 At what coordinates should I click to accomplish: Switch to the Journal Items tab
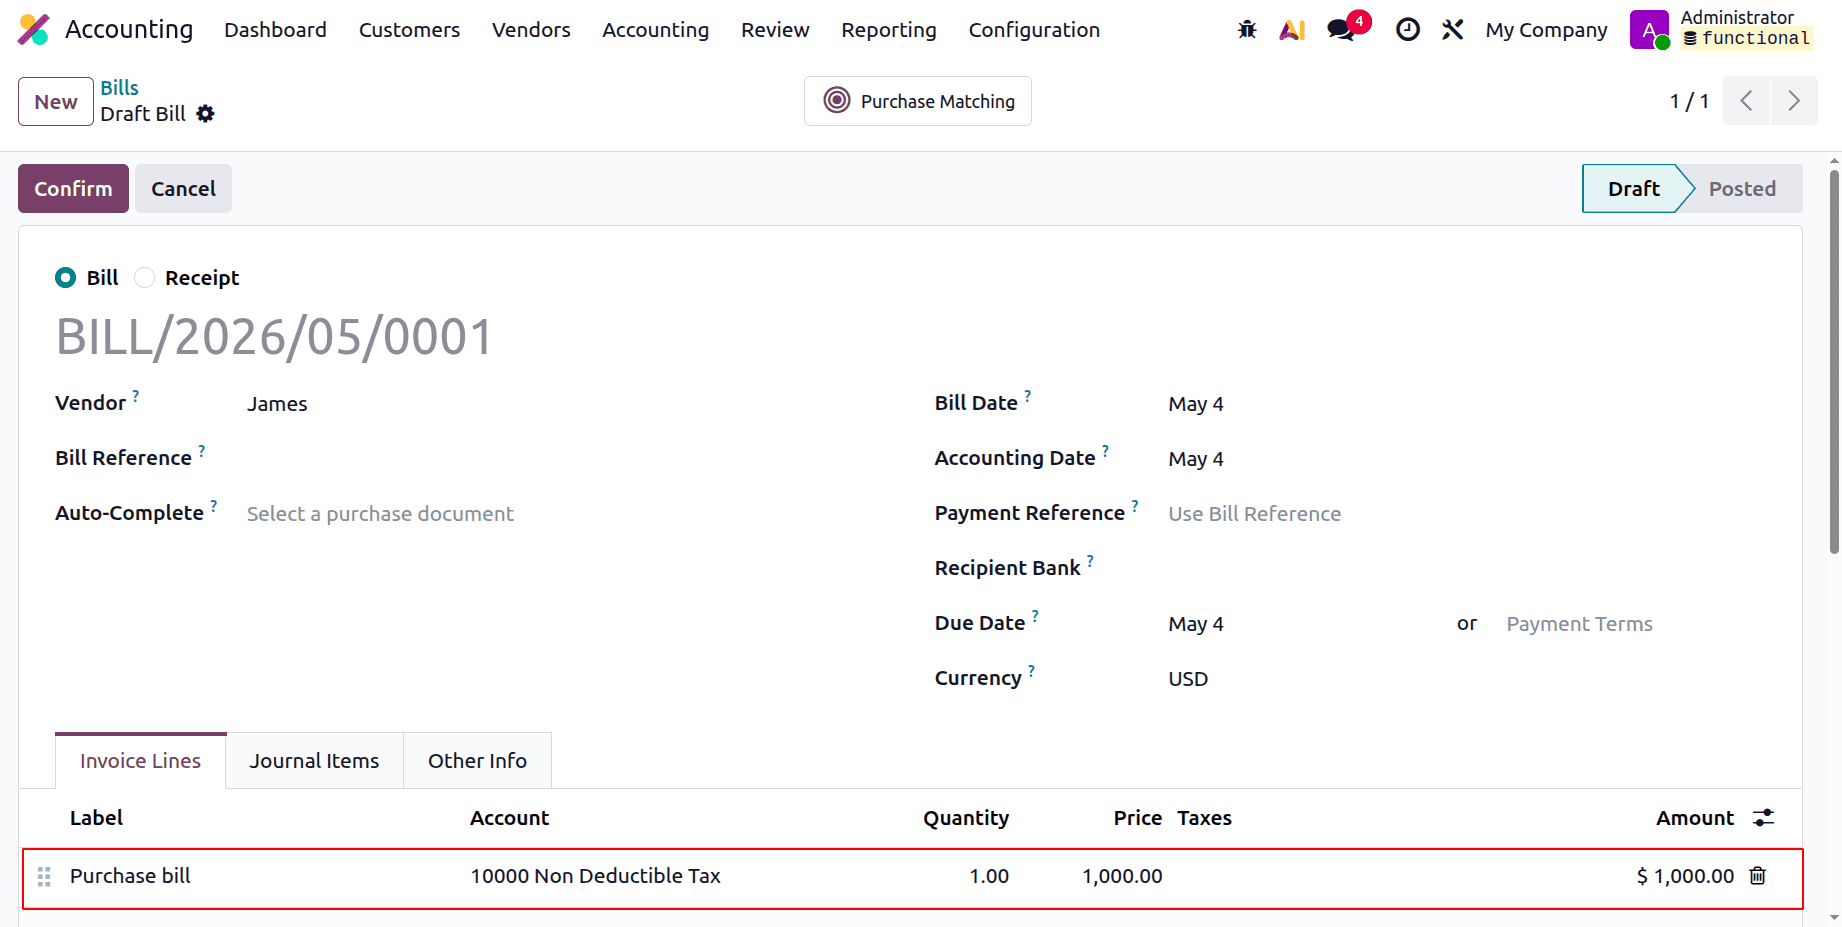click(x=314, y=761)
